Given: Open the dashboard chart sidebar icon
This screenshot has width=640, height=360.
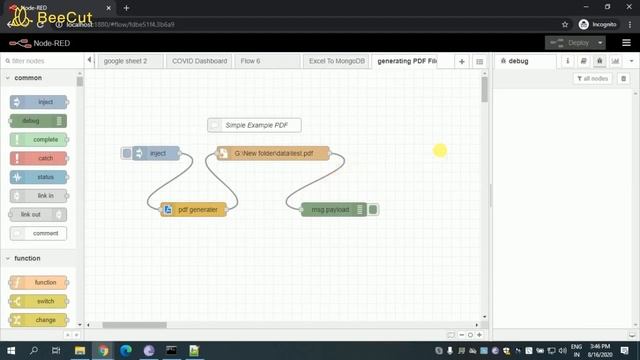Looking at the screenshot, I should click(615, 61).
